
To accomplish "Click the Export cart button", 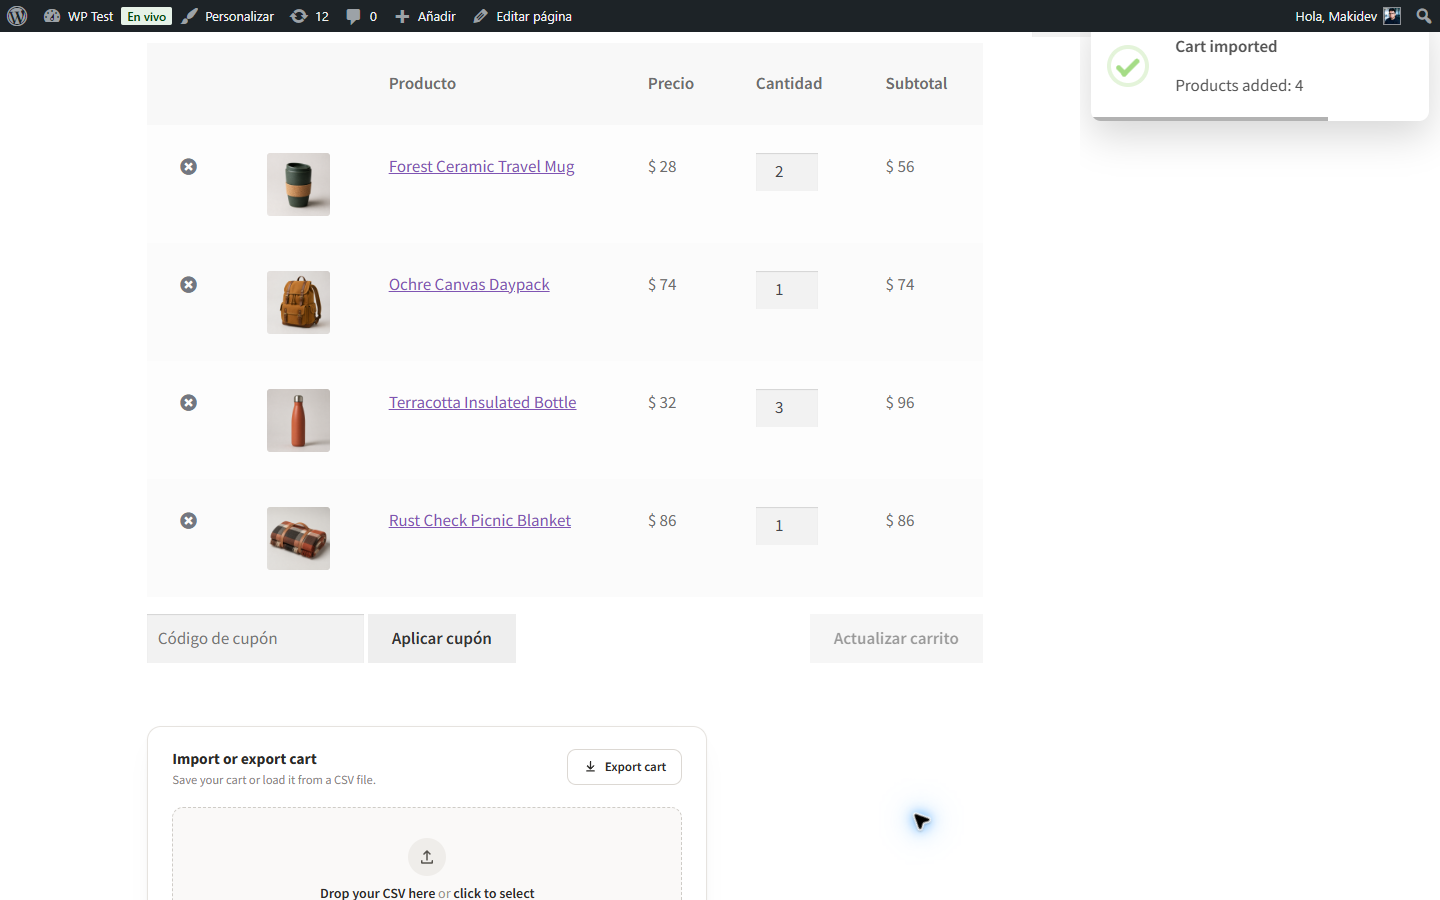I will pos(624,767).
